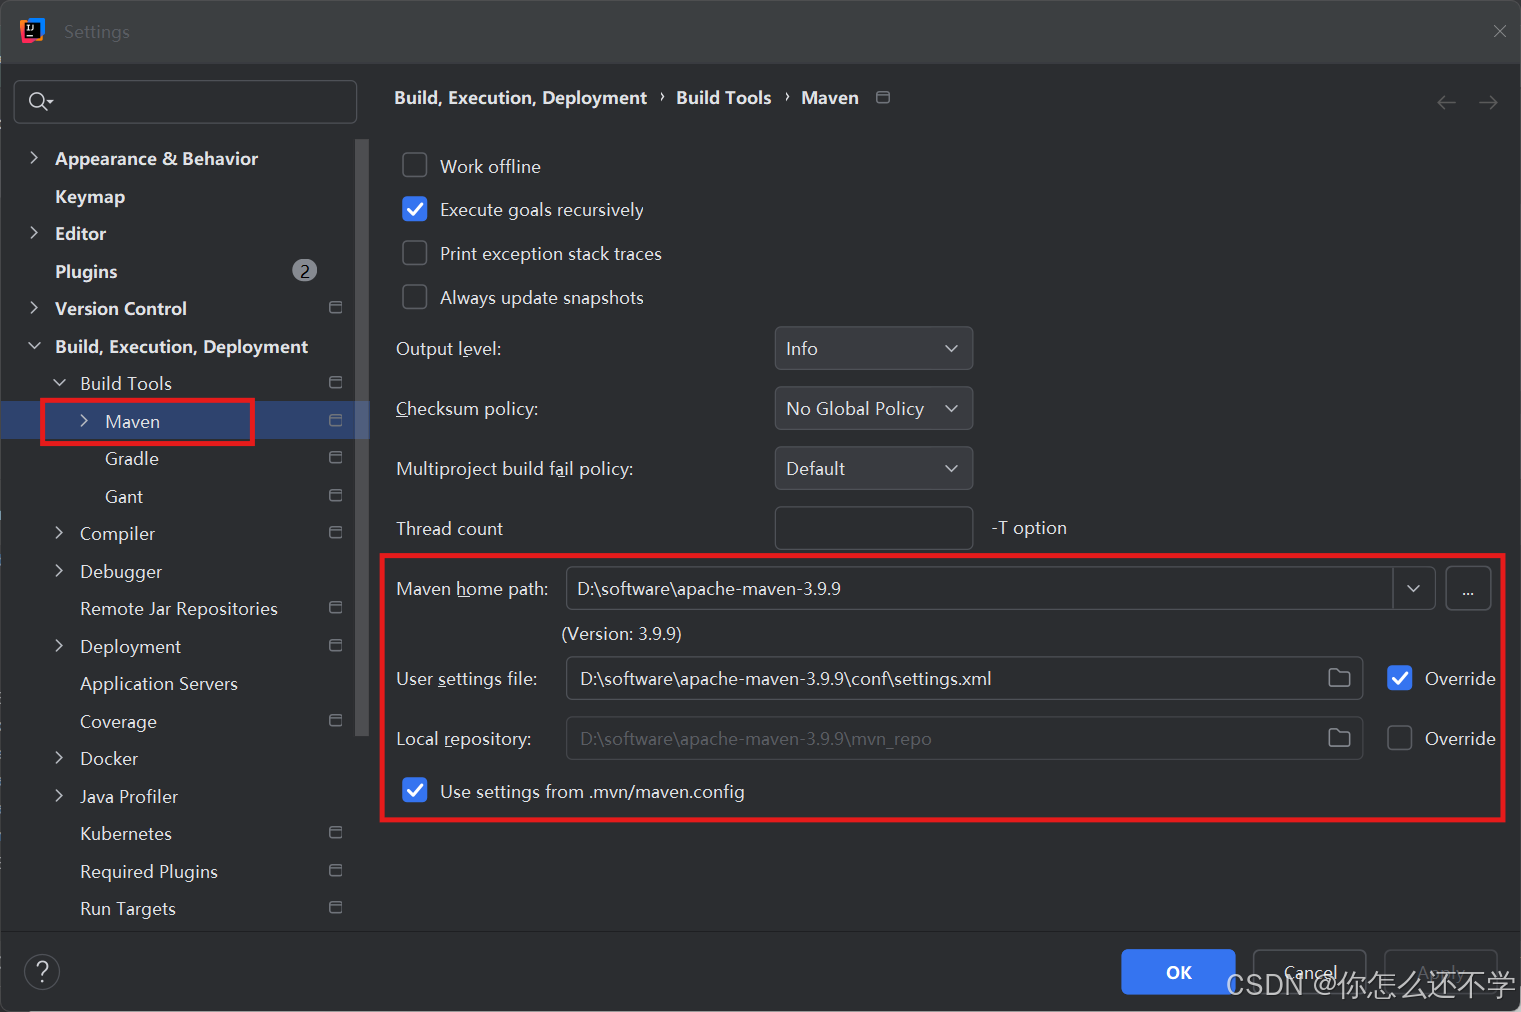Expand the Debugger node
This screenshot has width=1521, height=1012.
(x=59, y=571)
